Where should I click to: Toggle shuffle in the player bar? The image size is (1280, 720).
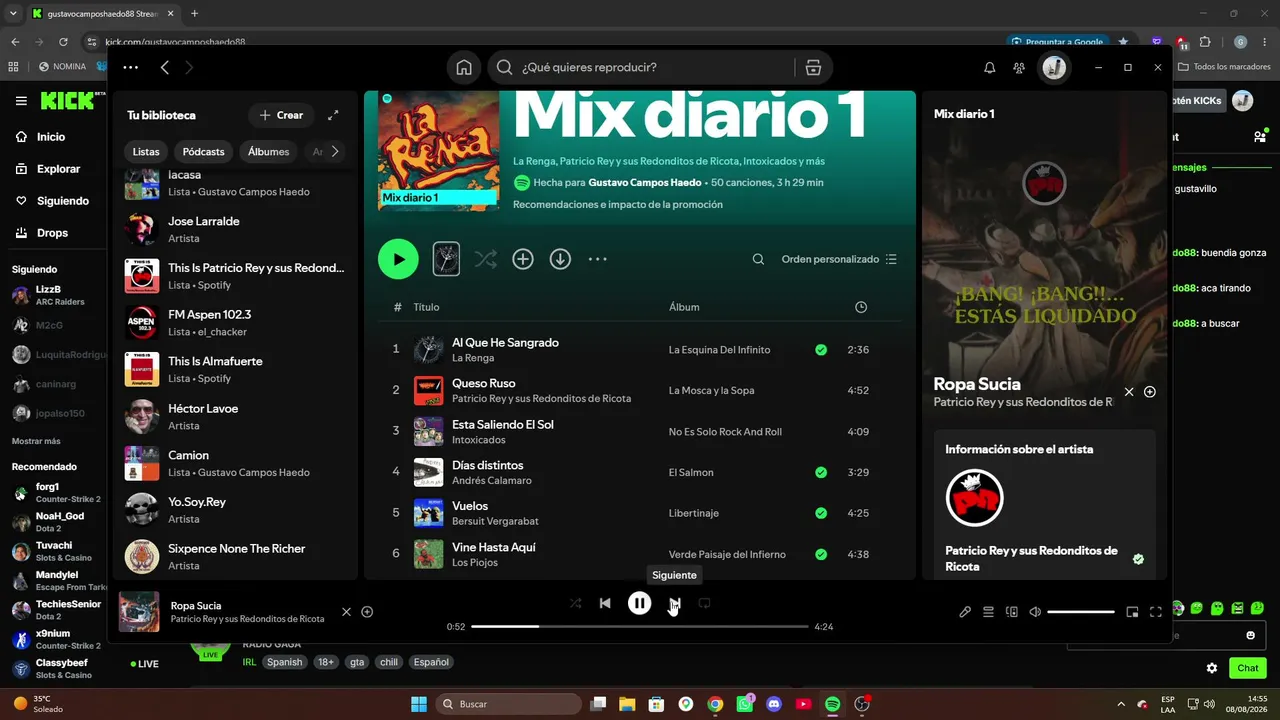575,603
